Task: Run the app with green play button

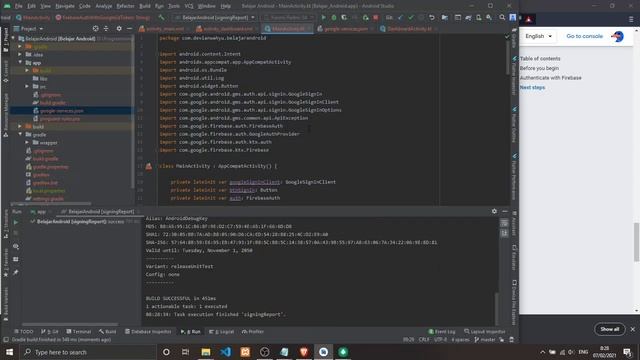Action: [x=324, y=18]
